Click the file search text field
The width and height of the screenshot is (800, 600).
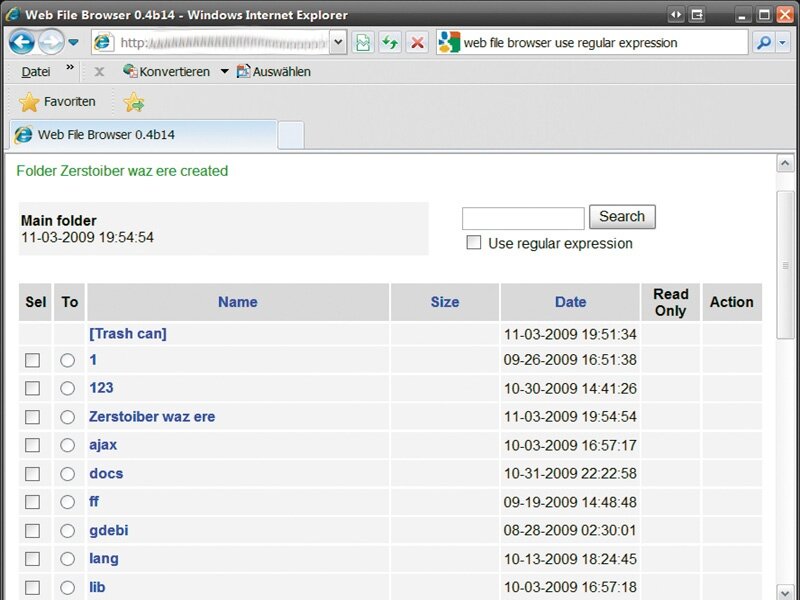pos(523,218)
